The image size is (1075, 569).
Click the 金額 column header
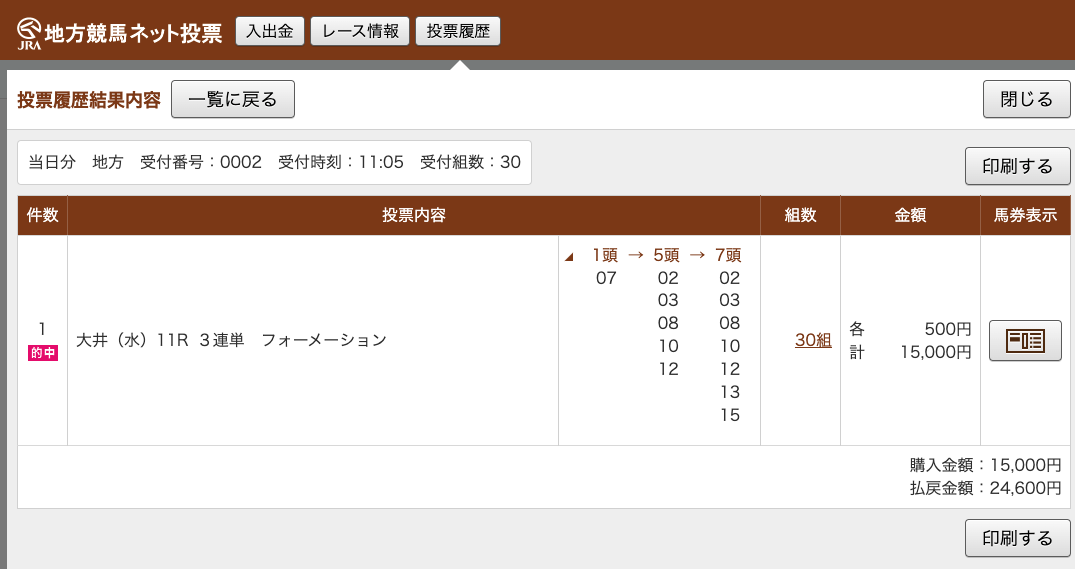910,215
